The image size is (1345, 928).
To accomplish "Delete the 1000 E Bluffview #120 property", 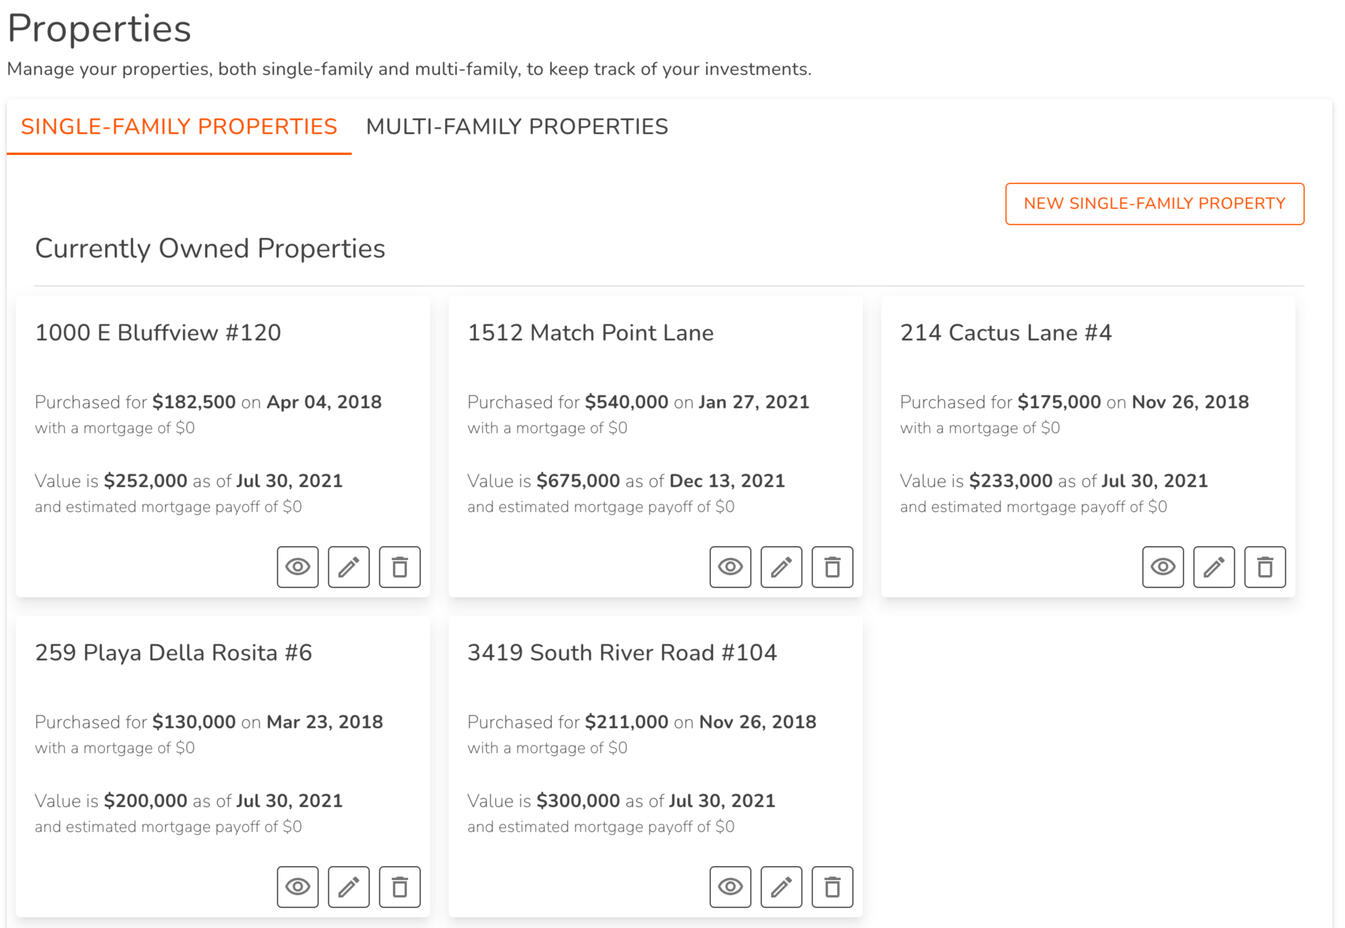I will pos(400,567).
